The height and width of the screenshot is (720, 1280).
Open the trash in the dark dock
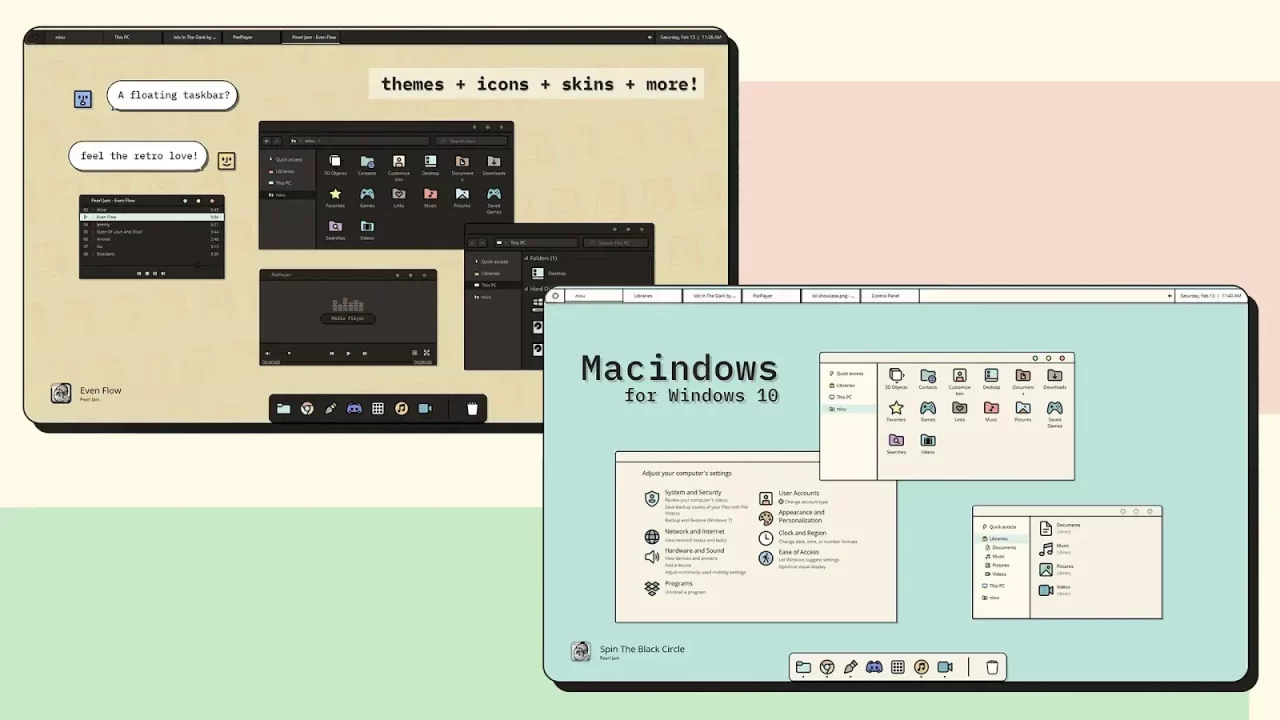pyautogui.click(x=472, y=409)
